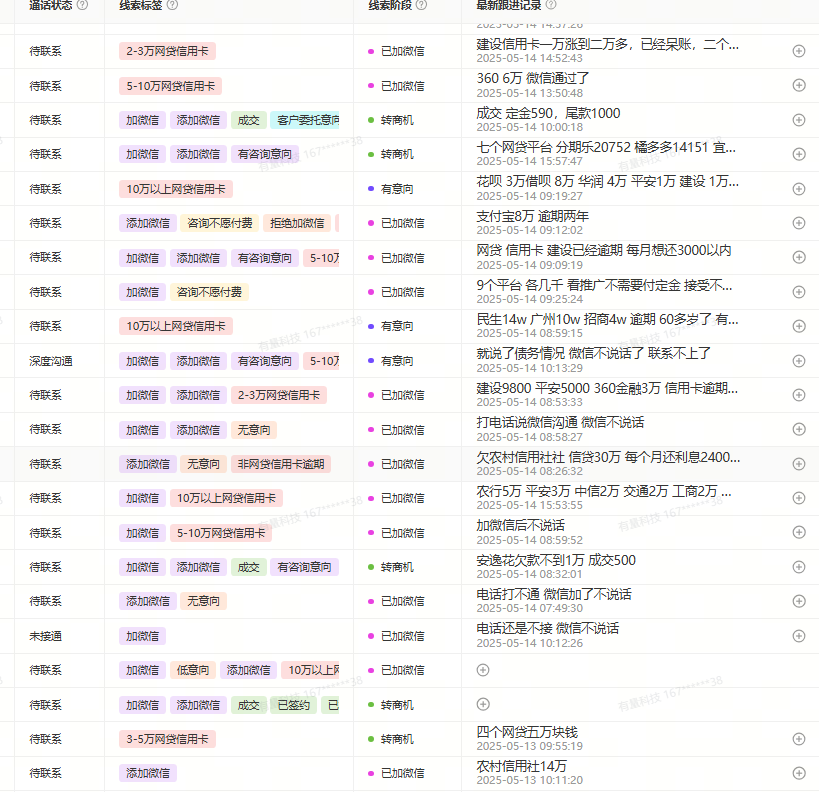Viewport: 819px width, 792px height.
Task: Click plus icon on 电话还是不接 row
Action: (x=799, y=636)
